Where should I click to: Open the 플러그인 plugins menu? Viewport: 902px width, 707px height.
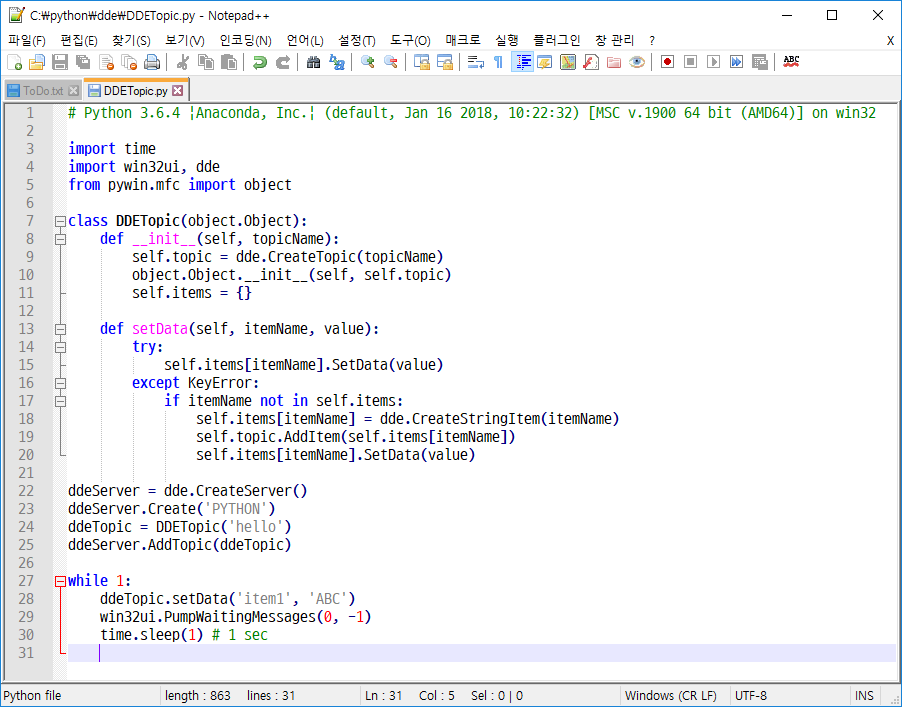click(x=556, y=40)
